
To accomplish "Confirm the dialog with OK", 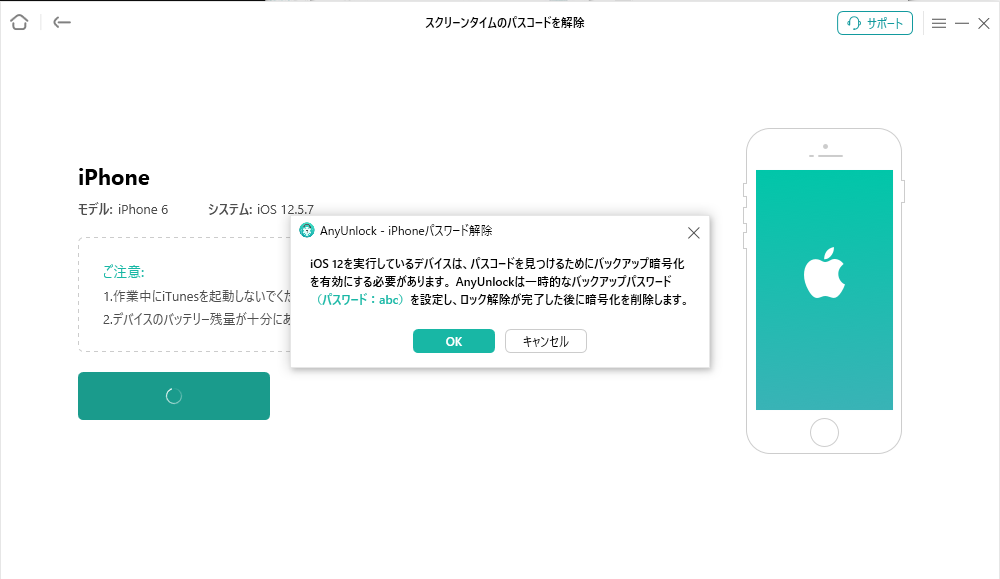I will coord(453,341).
